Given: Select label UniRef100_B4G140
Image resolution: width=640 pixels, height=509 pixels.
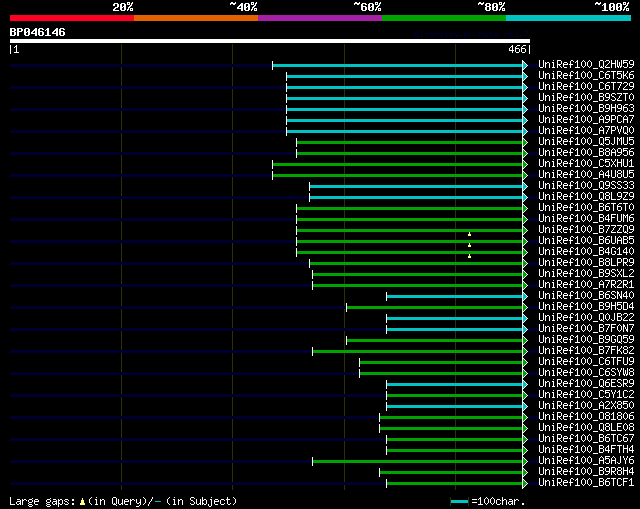Looking at the screenshot, I should tap(586, 251).
